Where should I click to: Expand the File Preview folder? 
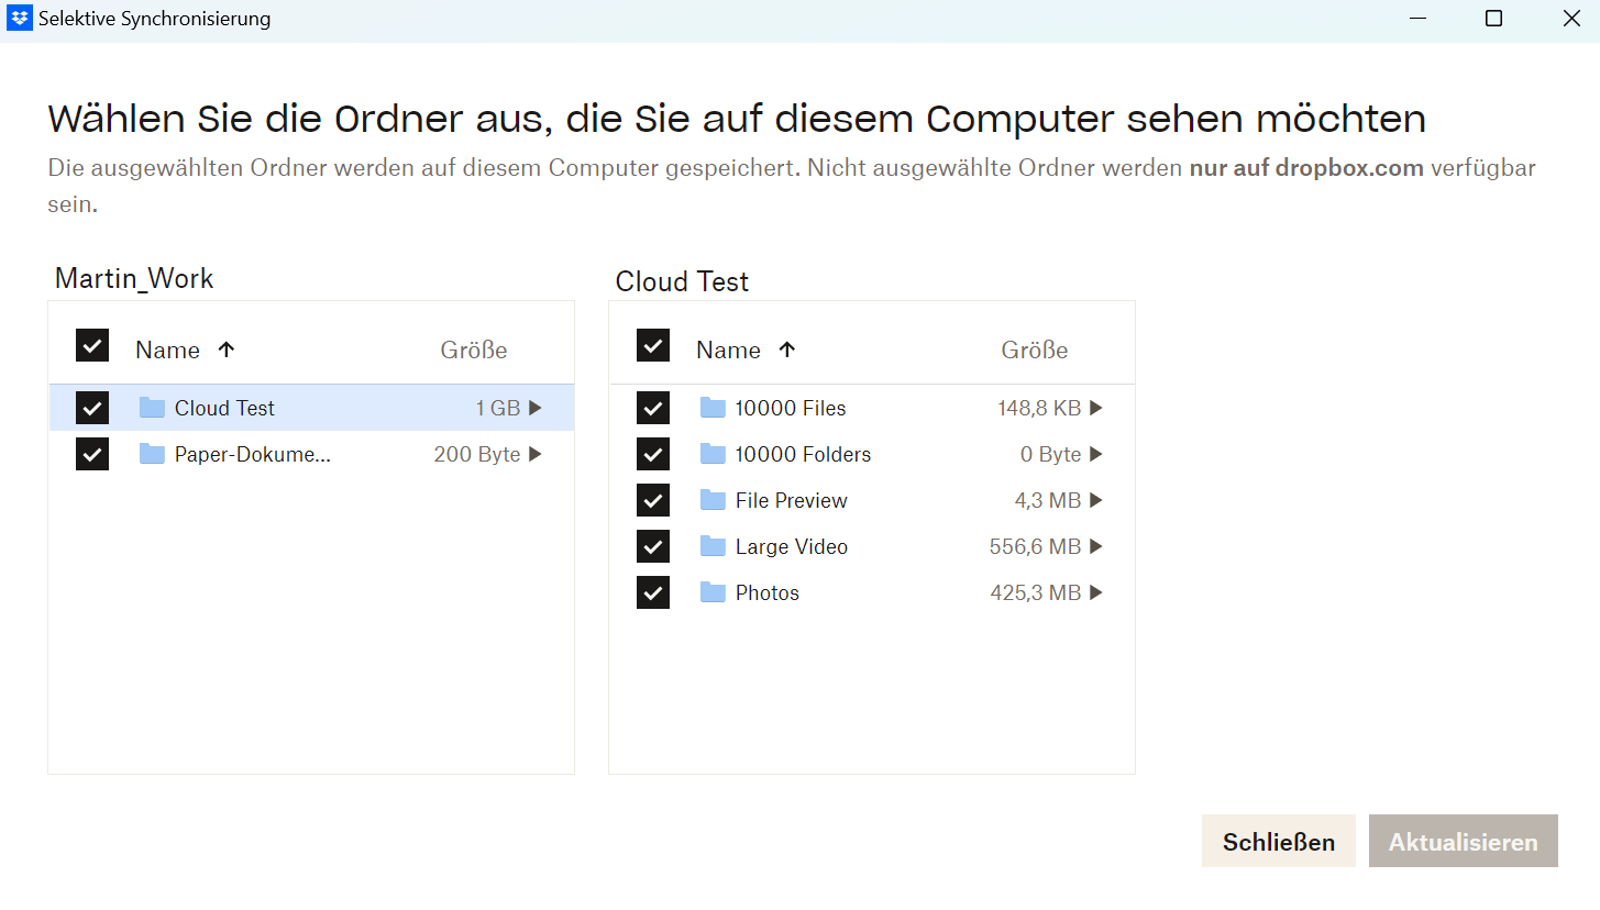1097,500
